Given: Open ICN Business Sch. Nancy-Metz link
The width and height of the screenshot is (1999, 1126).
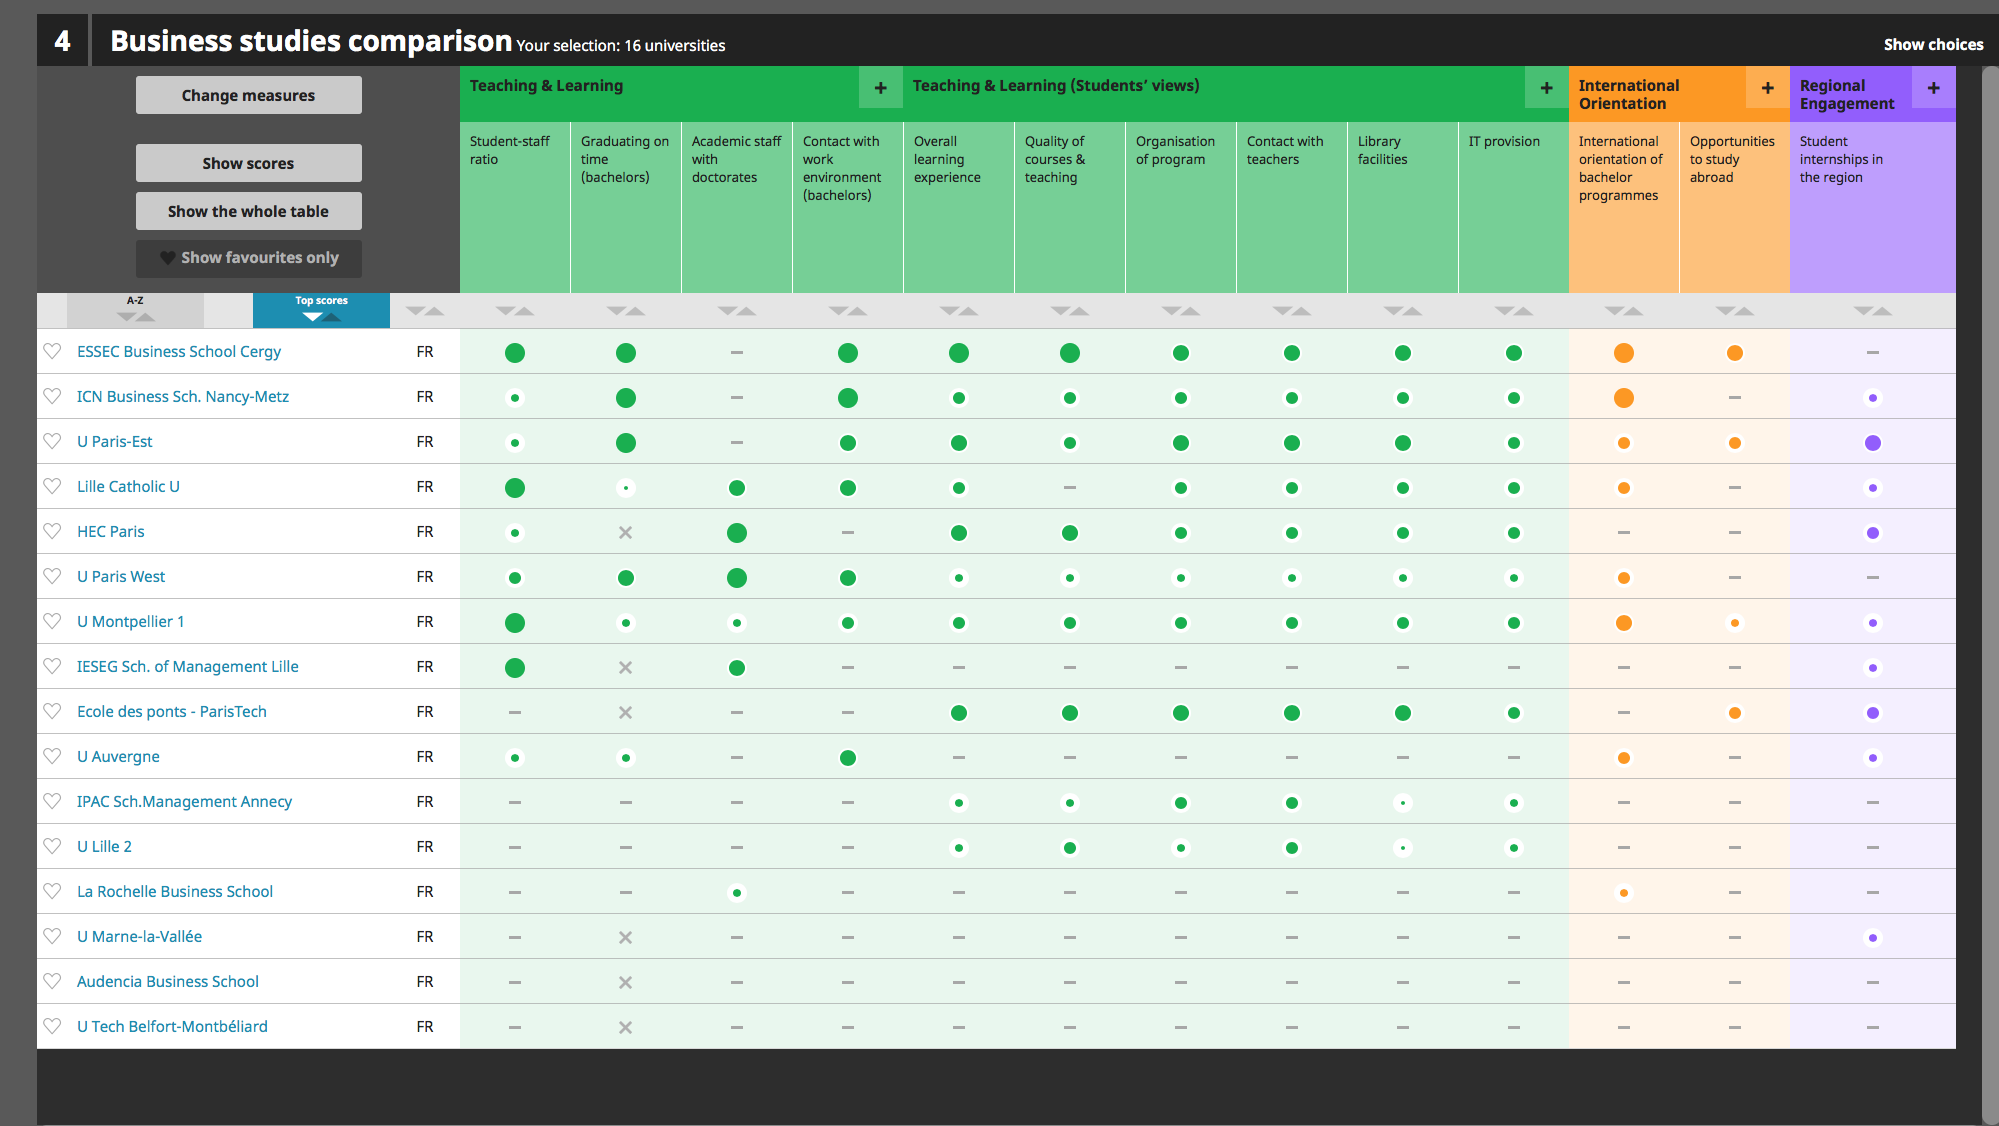Looking at the screenshot, I should (x=183, y=396).
